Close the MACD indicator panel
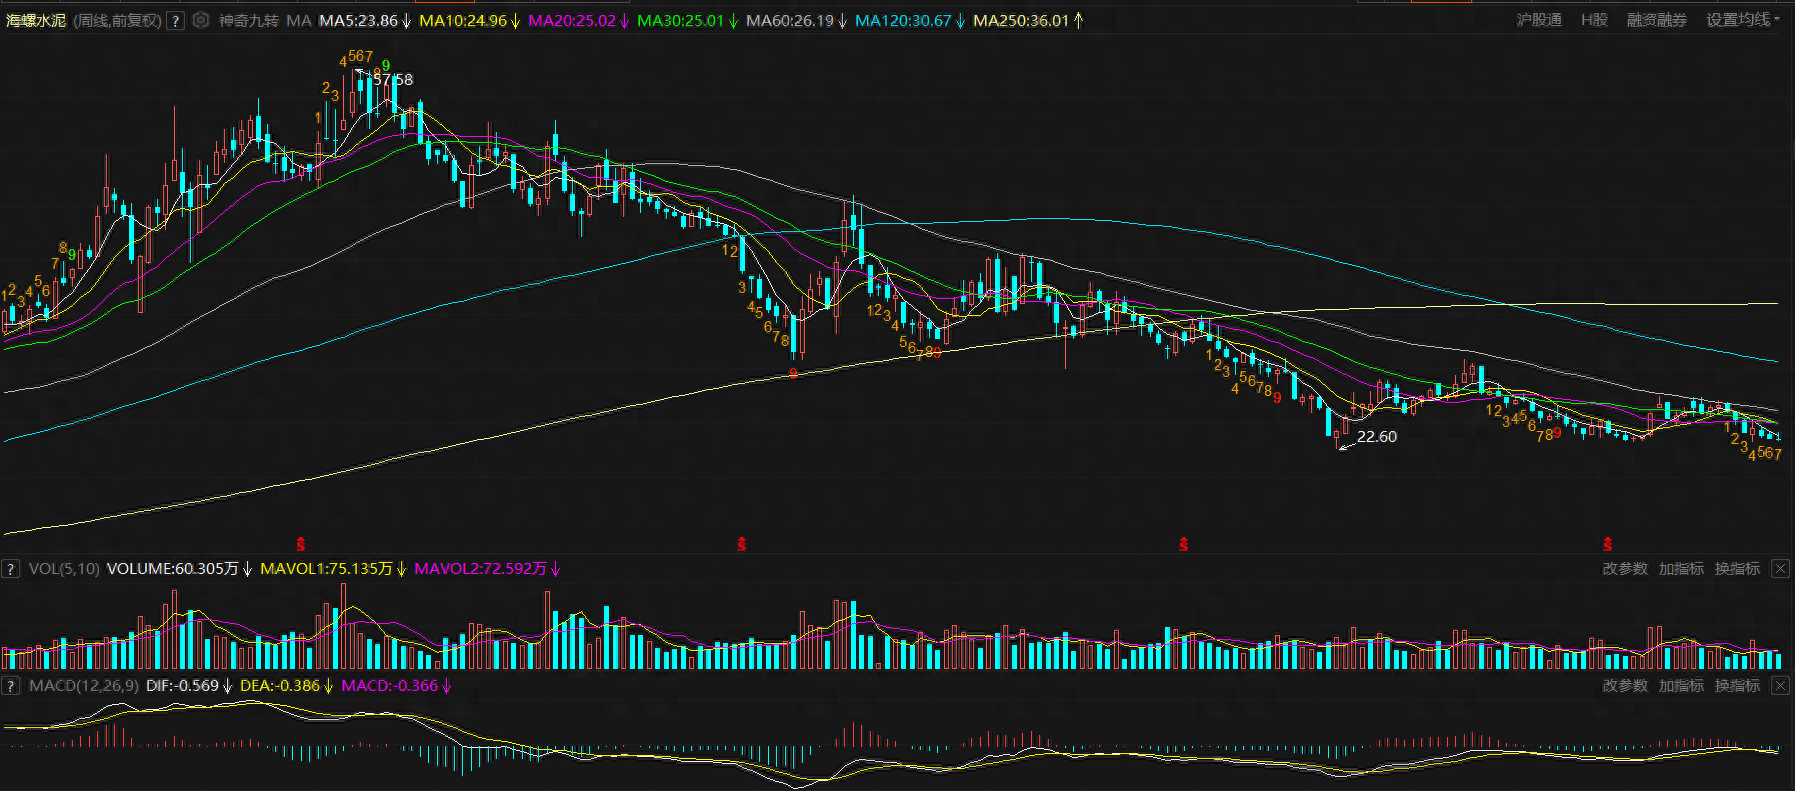 (1780, 686)
